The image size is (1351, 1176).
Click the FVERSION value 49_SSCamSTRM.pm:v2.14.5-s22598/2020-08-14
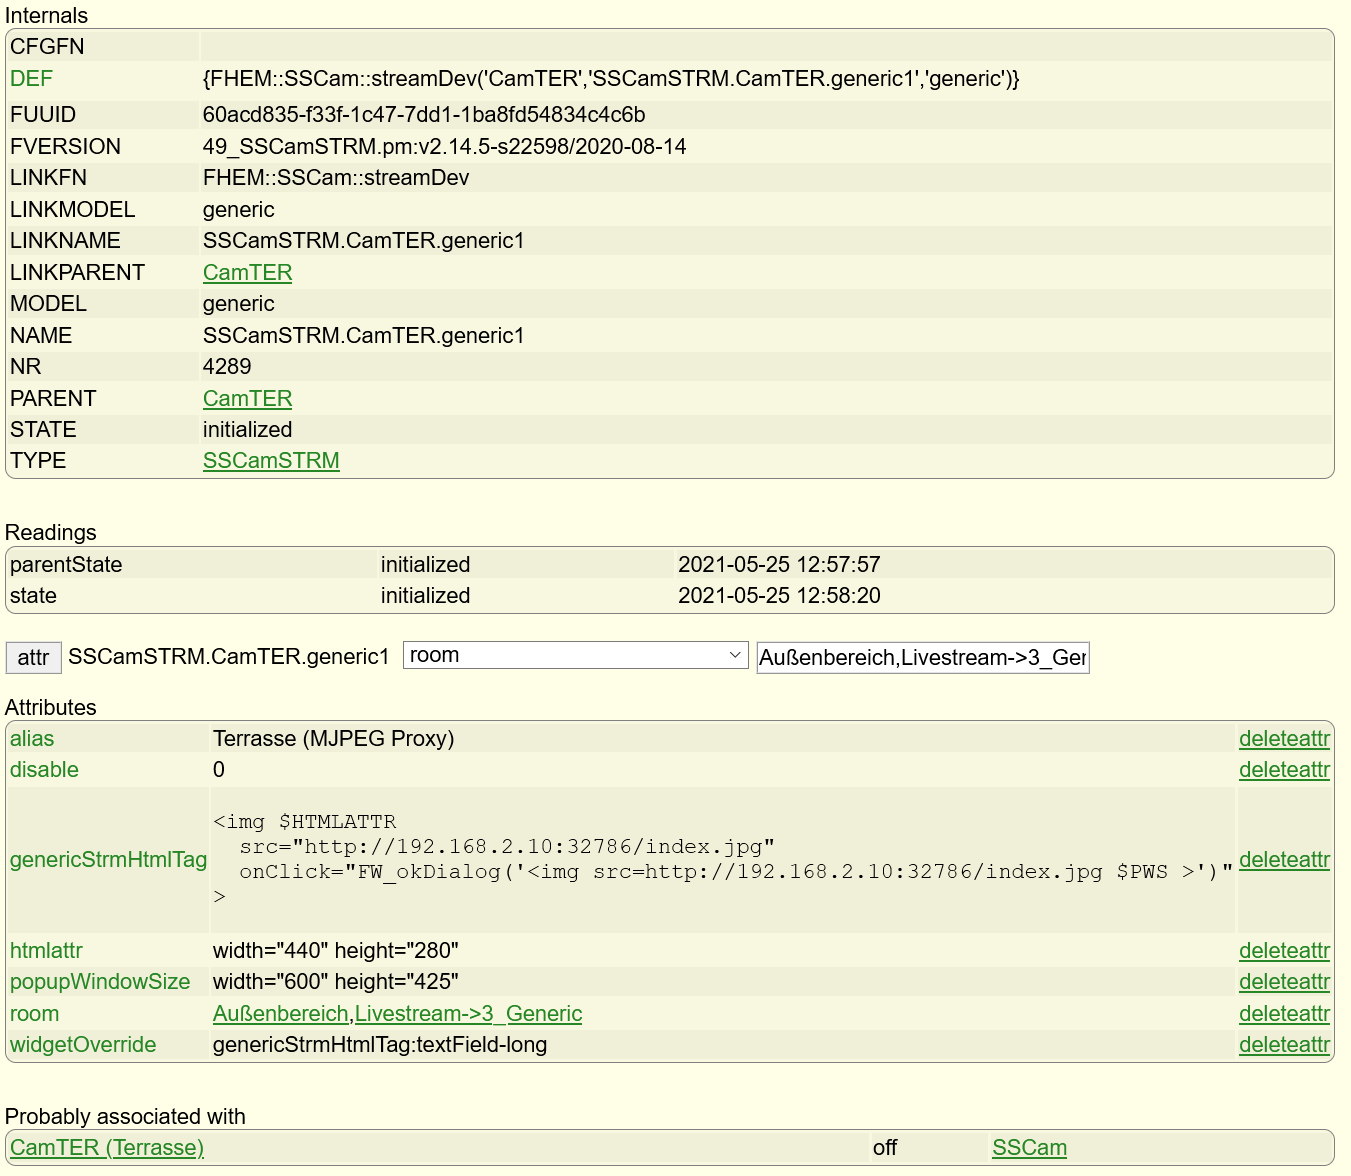[444, 147]
